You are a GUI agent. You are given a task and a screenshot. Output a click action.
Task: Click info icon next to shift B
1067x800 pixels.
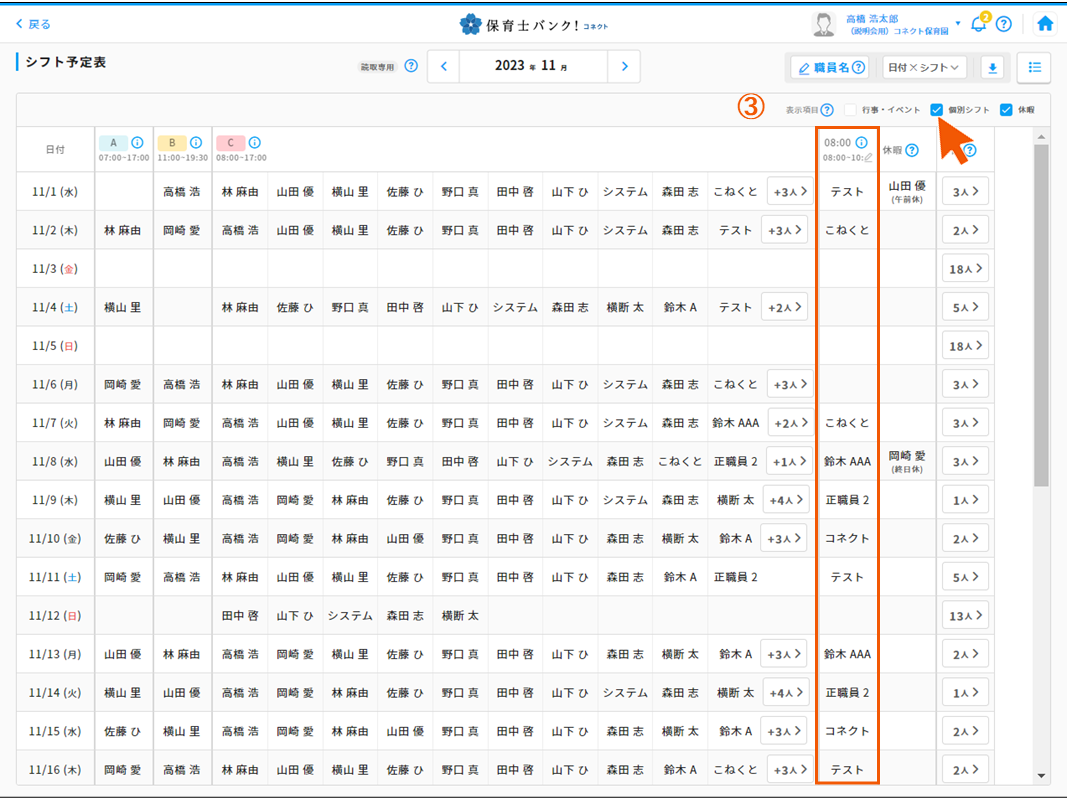click(x=196, y=143)
